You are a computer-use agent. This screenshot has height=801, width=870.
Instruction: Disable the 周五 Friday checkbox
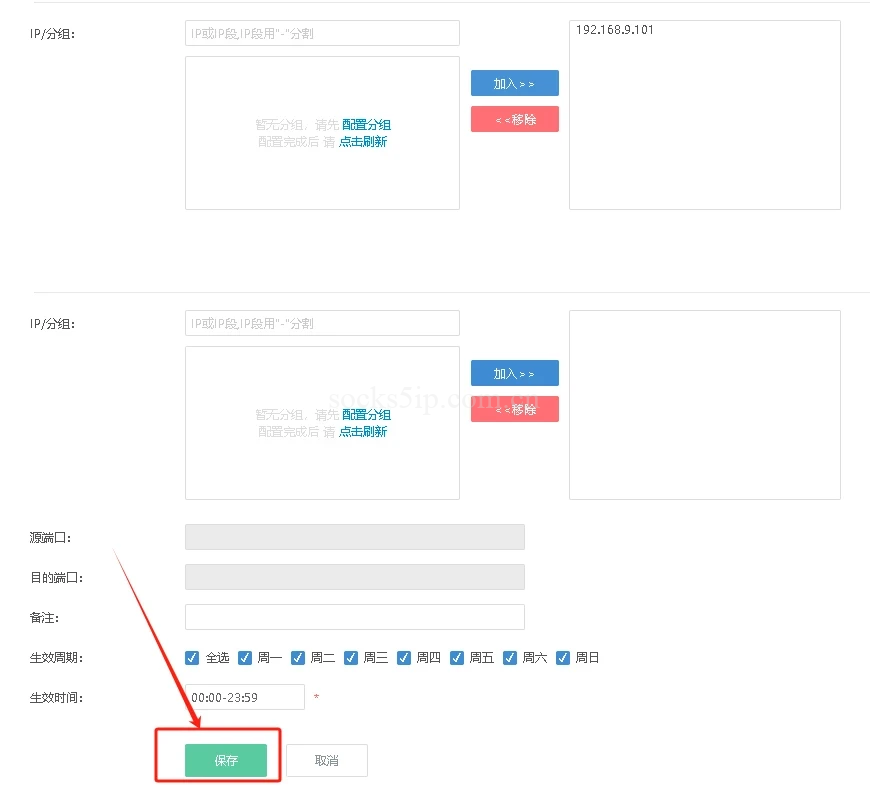(x=457, y=658)
